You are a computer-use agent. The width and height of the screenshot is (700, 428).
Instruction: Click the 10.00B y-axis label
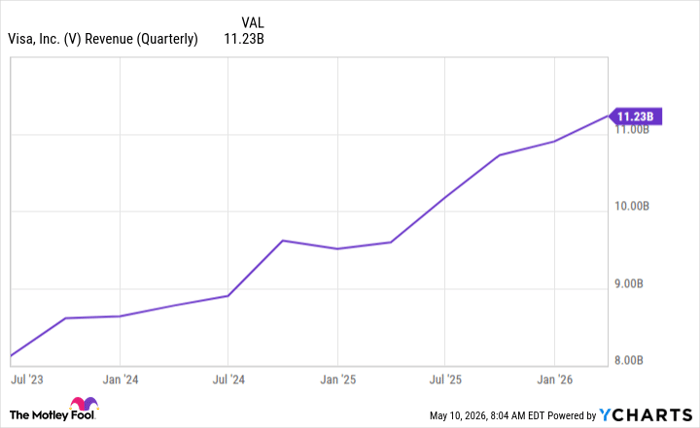click(x=632, y=206)
